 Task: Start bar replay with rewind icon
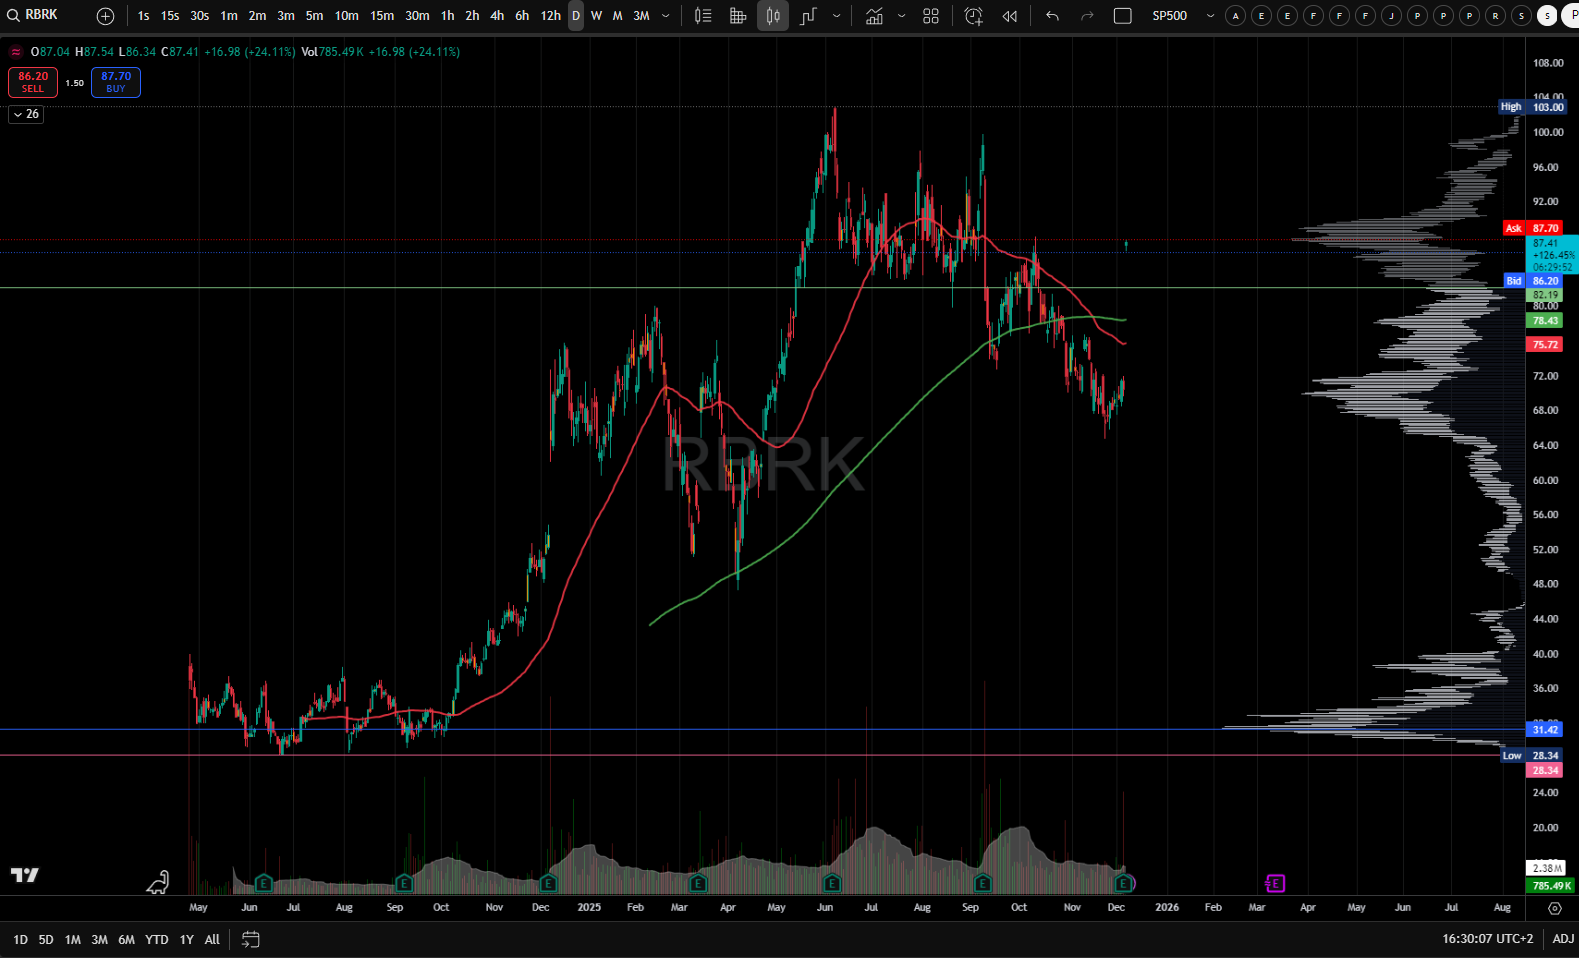(x=1010, y=16)
